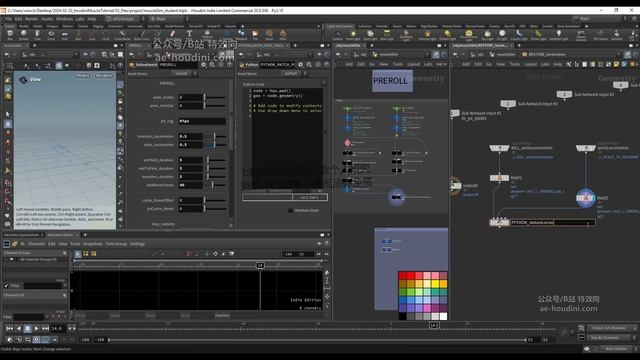Open the subnet asset name dropdown
Viewport: 640px width, 360px height.
coord(184,74)
